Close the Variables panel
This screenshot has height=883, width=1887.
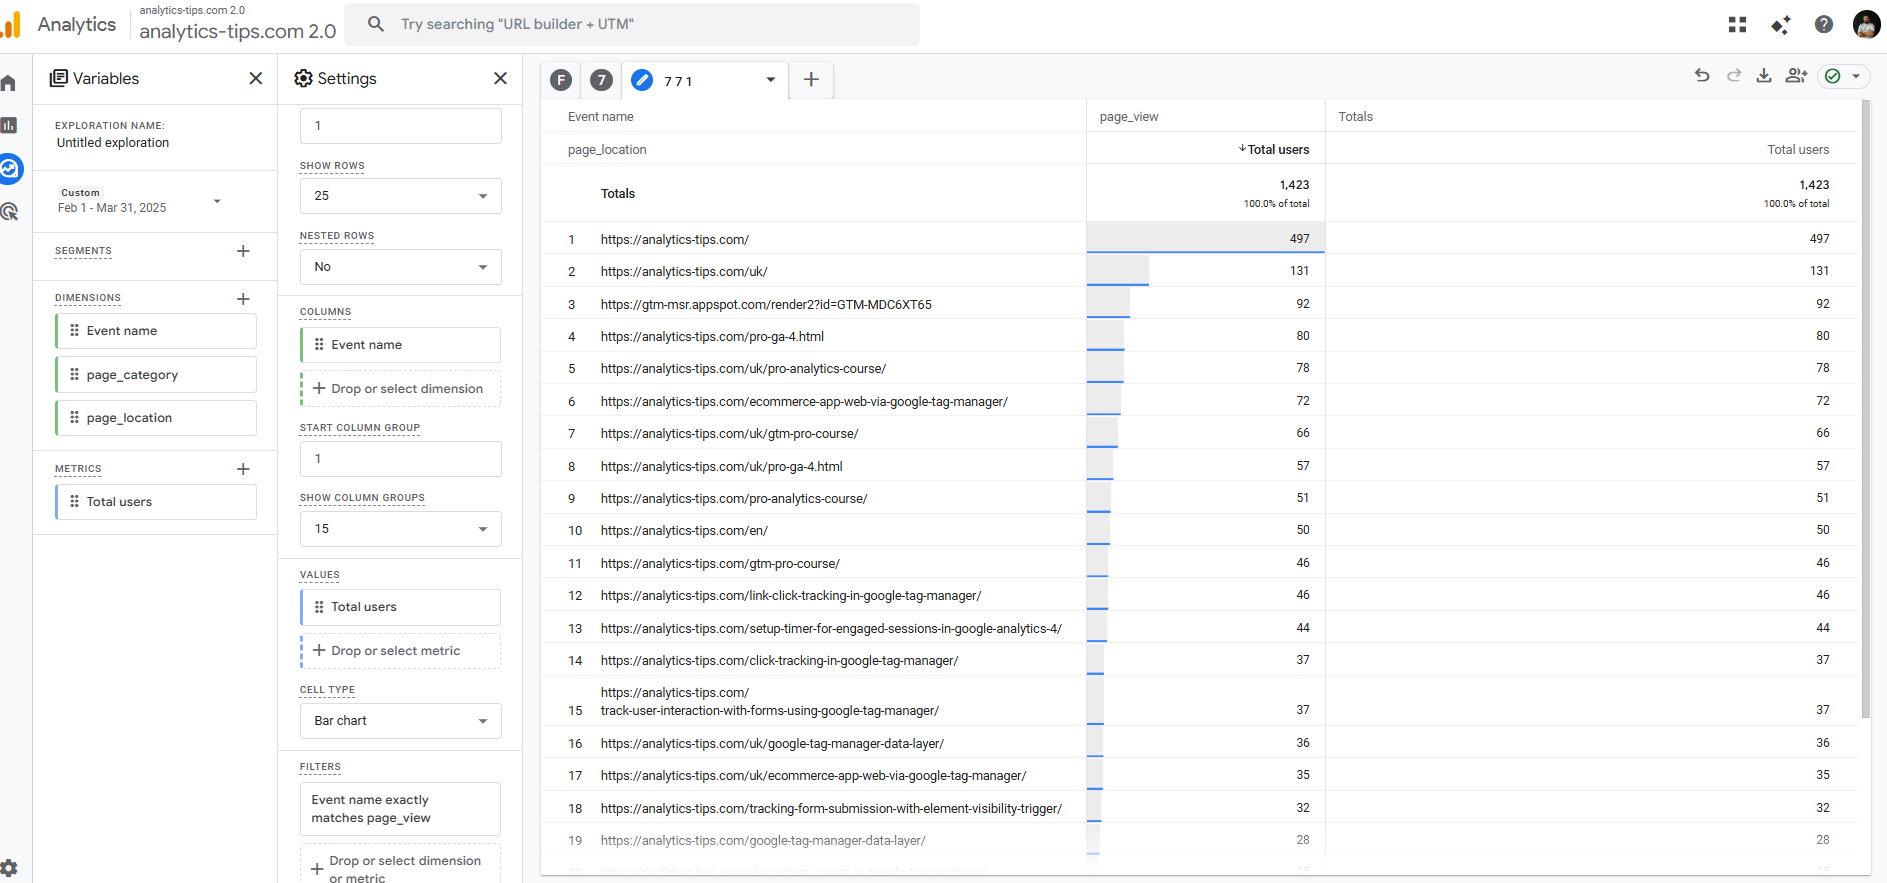(x=256, y=78)
